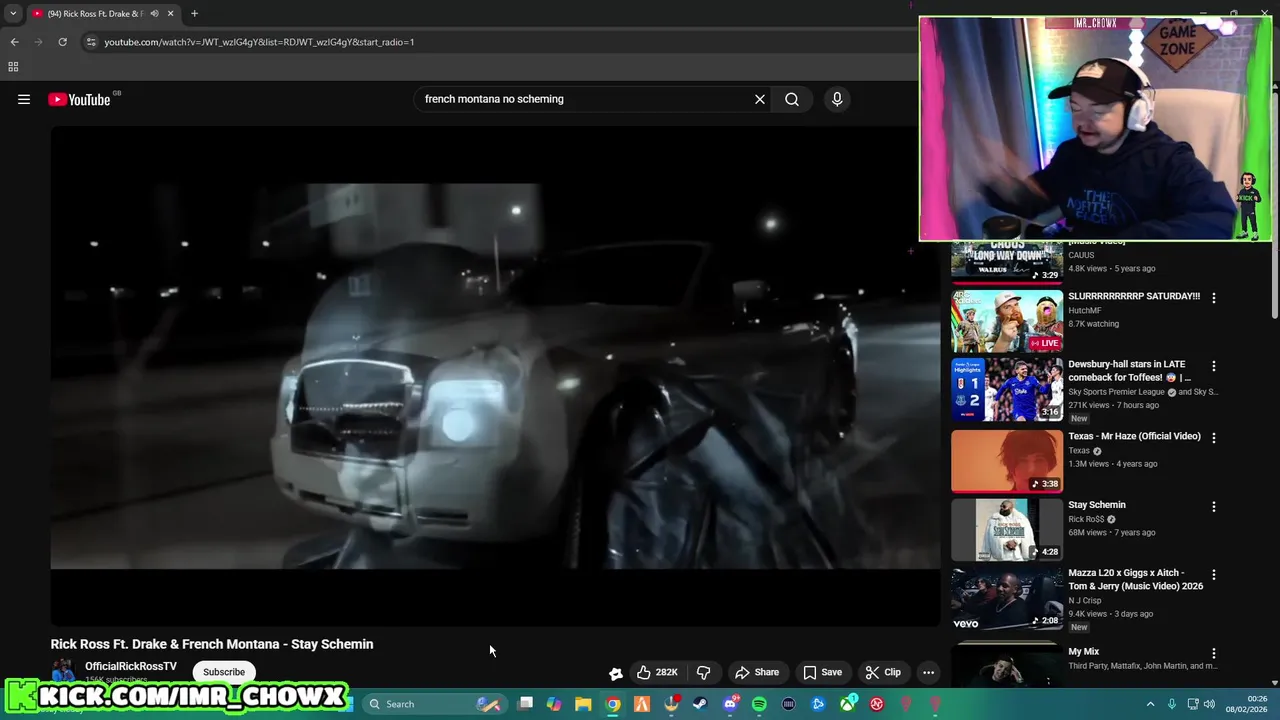
Task: Open Mazza L20 Tom & Jerry thumbnail
Action: tap(1007, 599)
